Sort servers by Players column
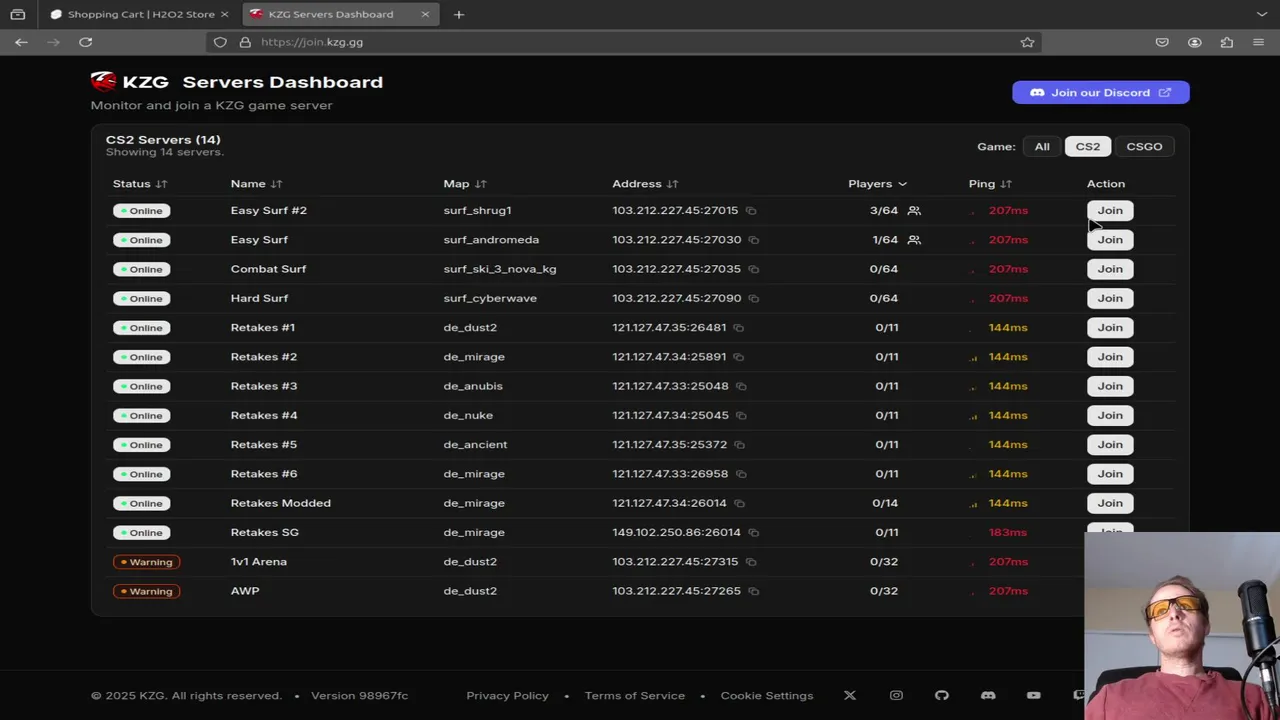 [878, 184]
